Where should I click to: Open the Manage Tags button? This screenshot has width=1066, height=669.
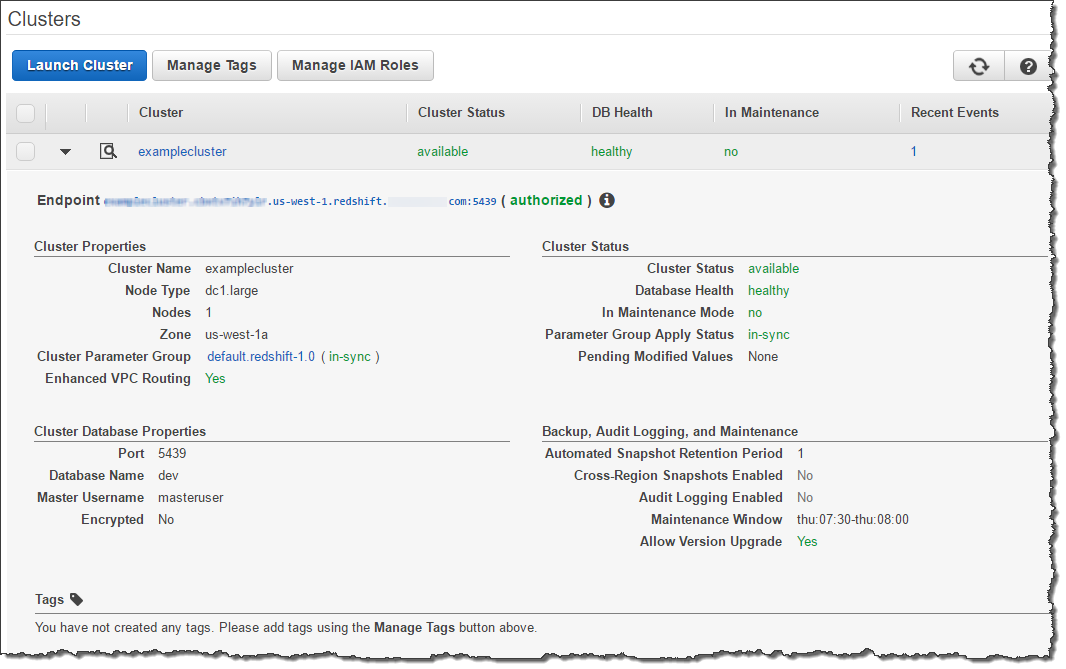click(211, 66)
